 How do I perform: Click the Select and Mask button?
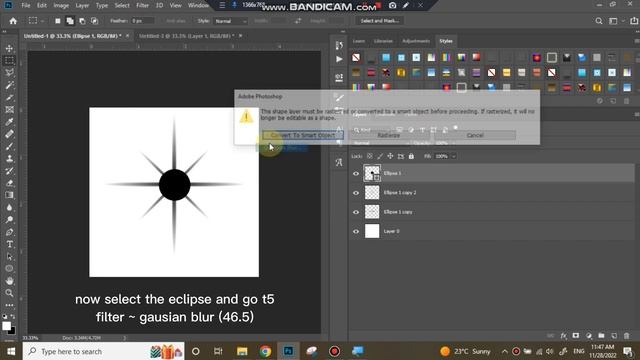click(380, 21)
